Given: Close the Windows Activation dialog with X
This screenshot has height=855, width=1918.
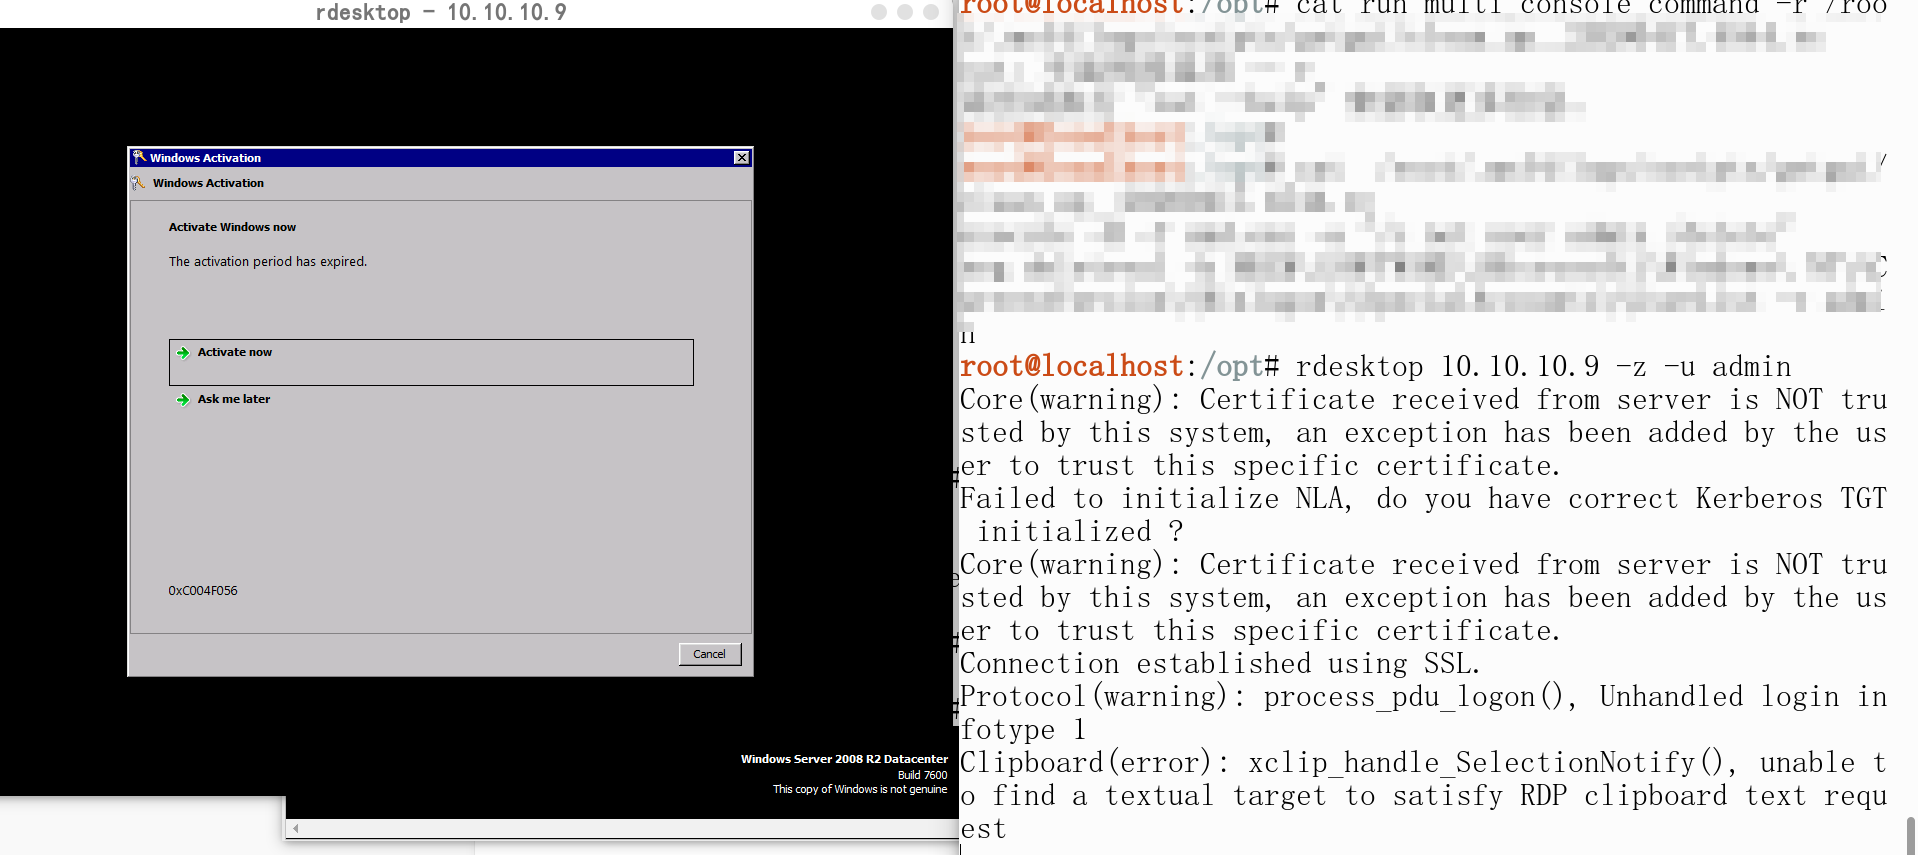Looking at the screenshot, I should (x=741, y=158).
